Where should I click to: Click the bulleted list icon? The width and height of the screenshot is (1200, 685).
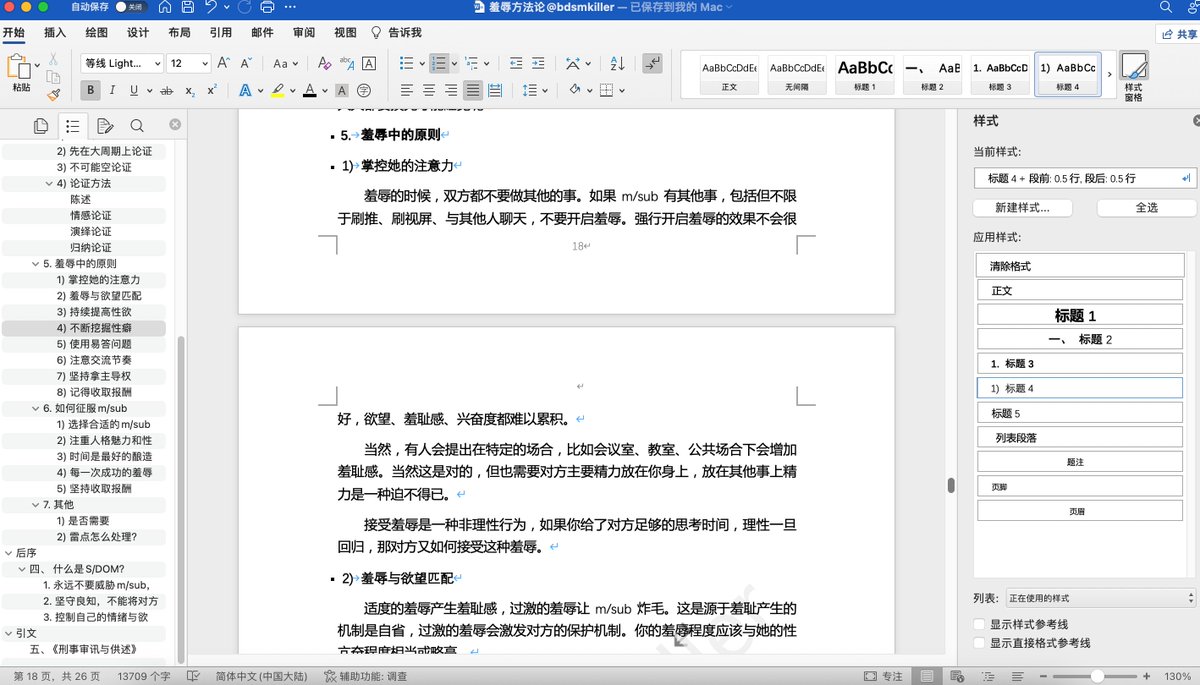coord(406,63)
